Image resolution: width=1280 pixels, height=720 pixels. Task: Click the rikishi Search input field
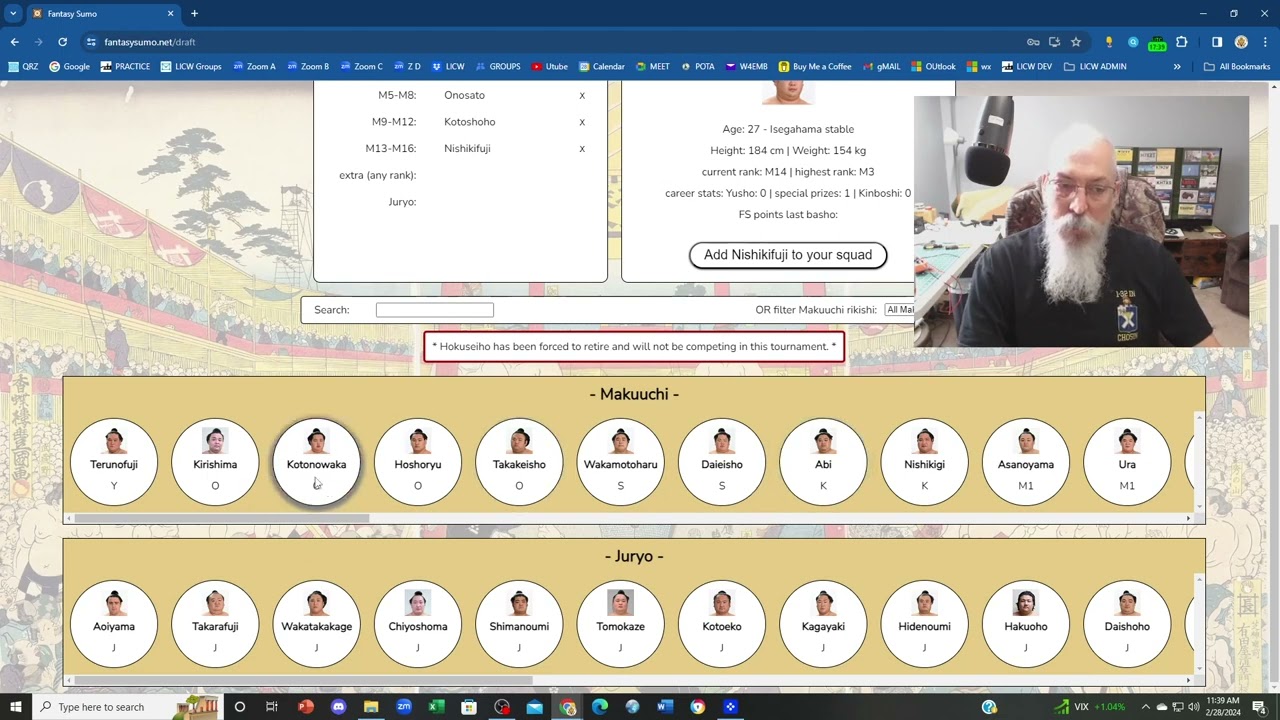435,310
